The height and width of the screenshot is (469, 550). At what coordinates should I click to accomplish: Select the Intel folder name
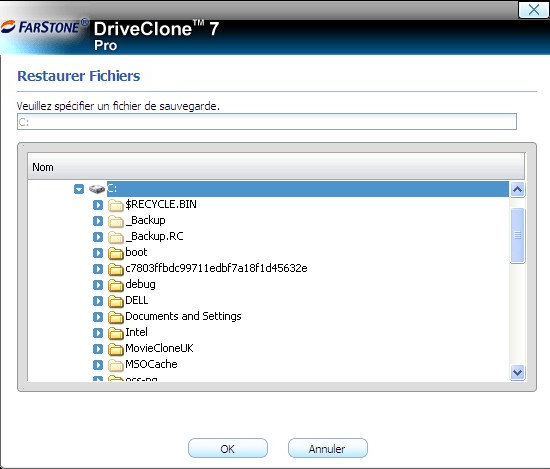point(136,332)
